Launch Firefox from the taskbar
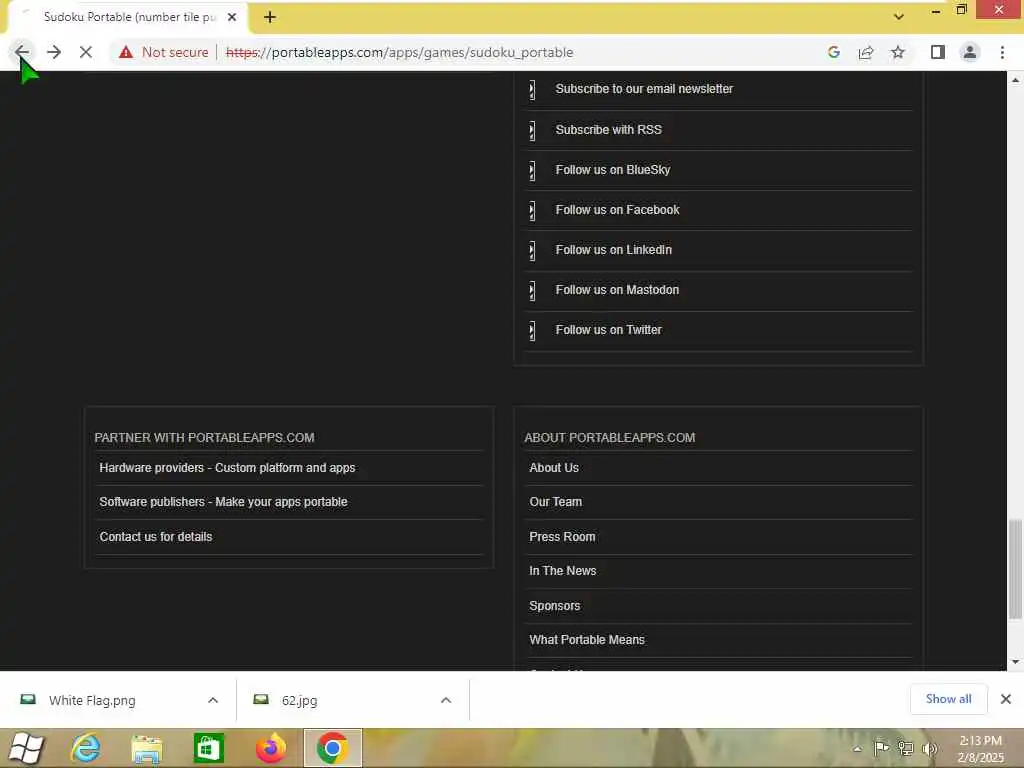 pos(270,748)
